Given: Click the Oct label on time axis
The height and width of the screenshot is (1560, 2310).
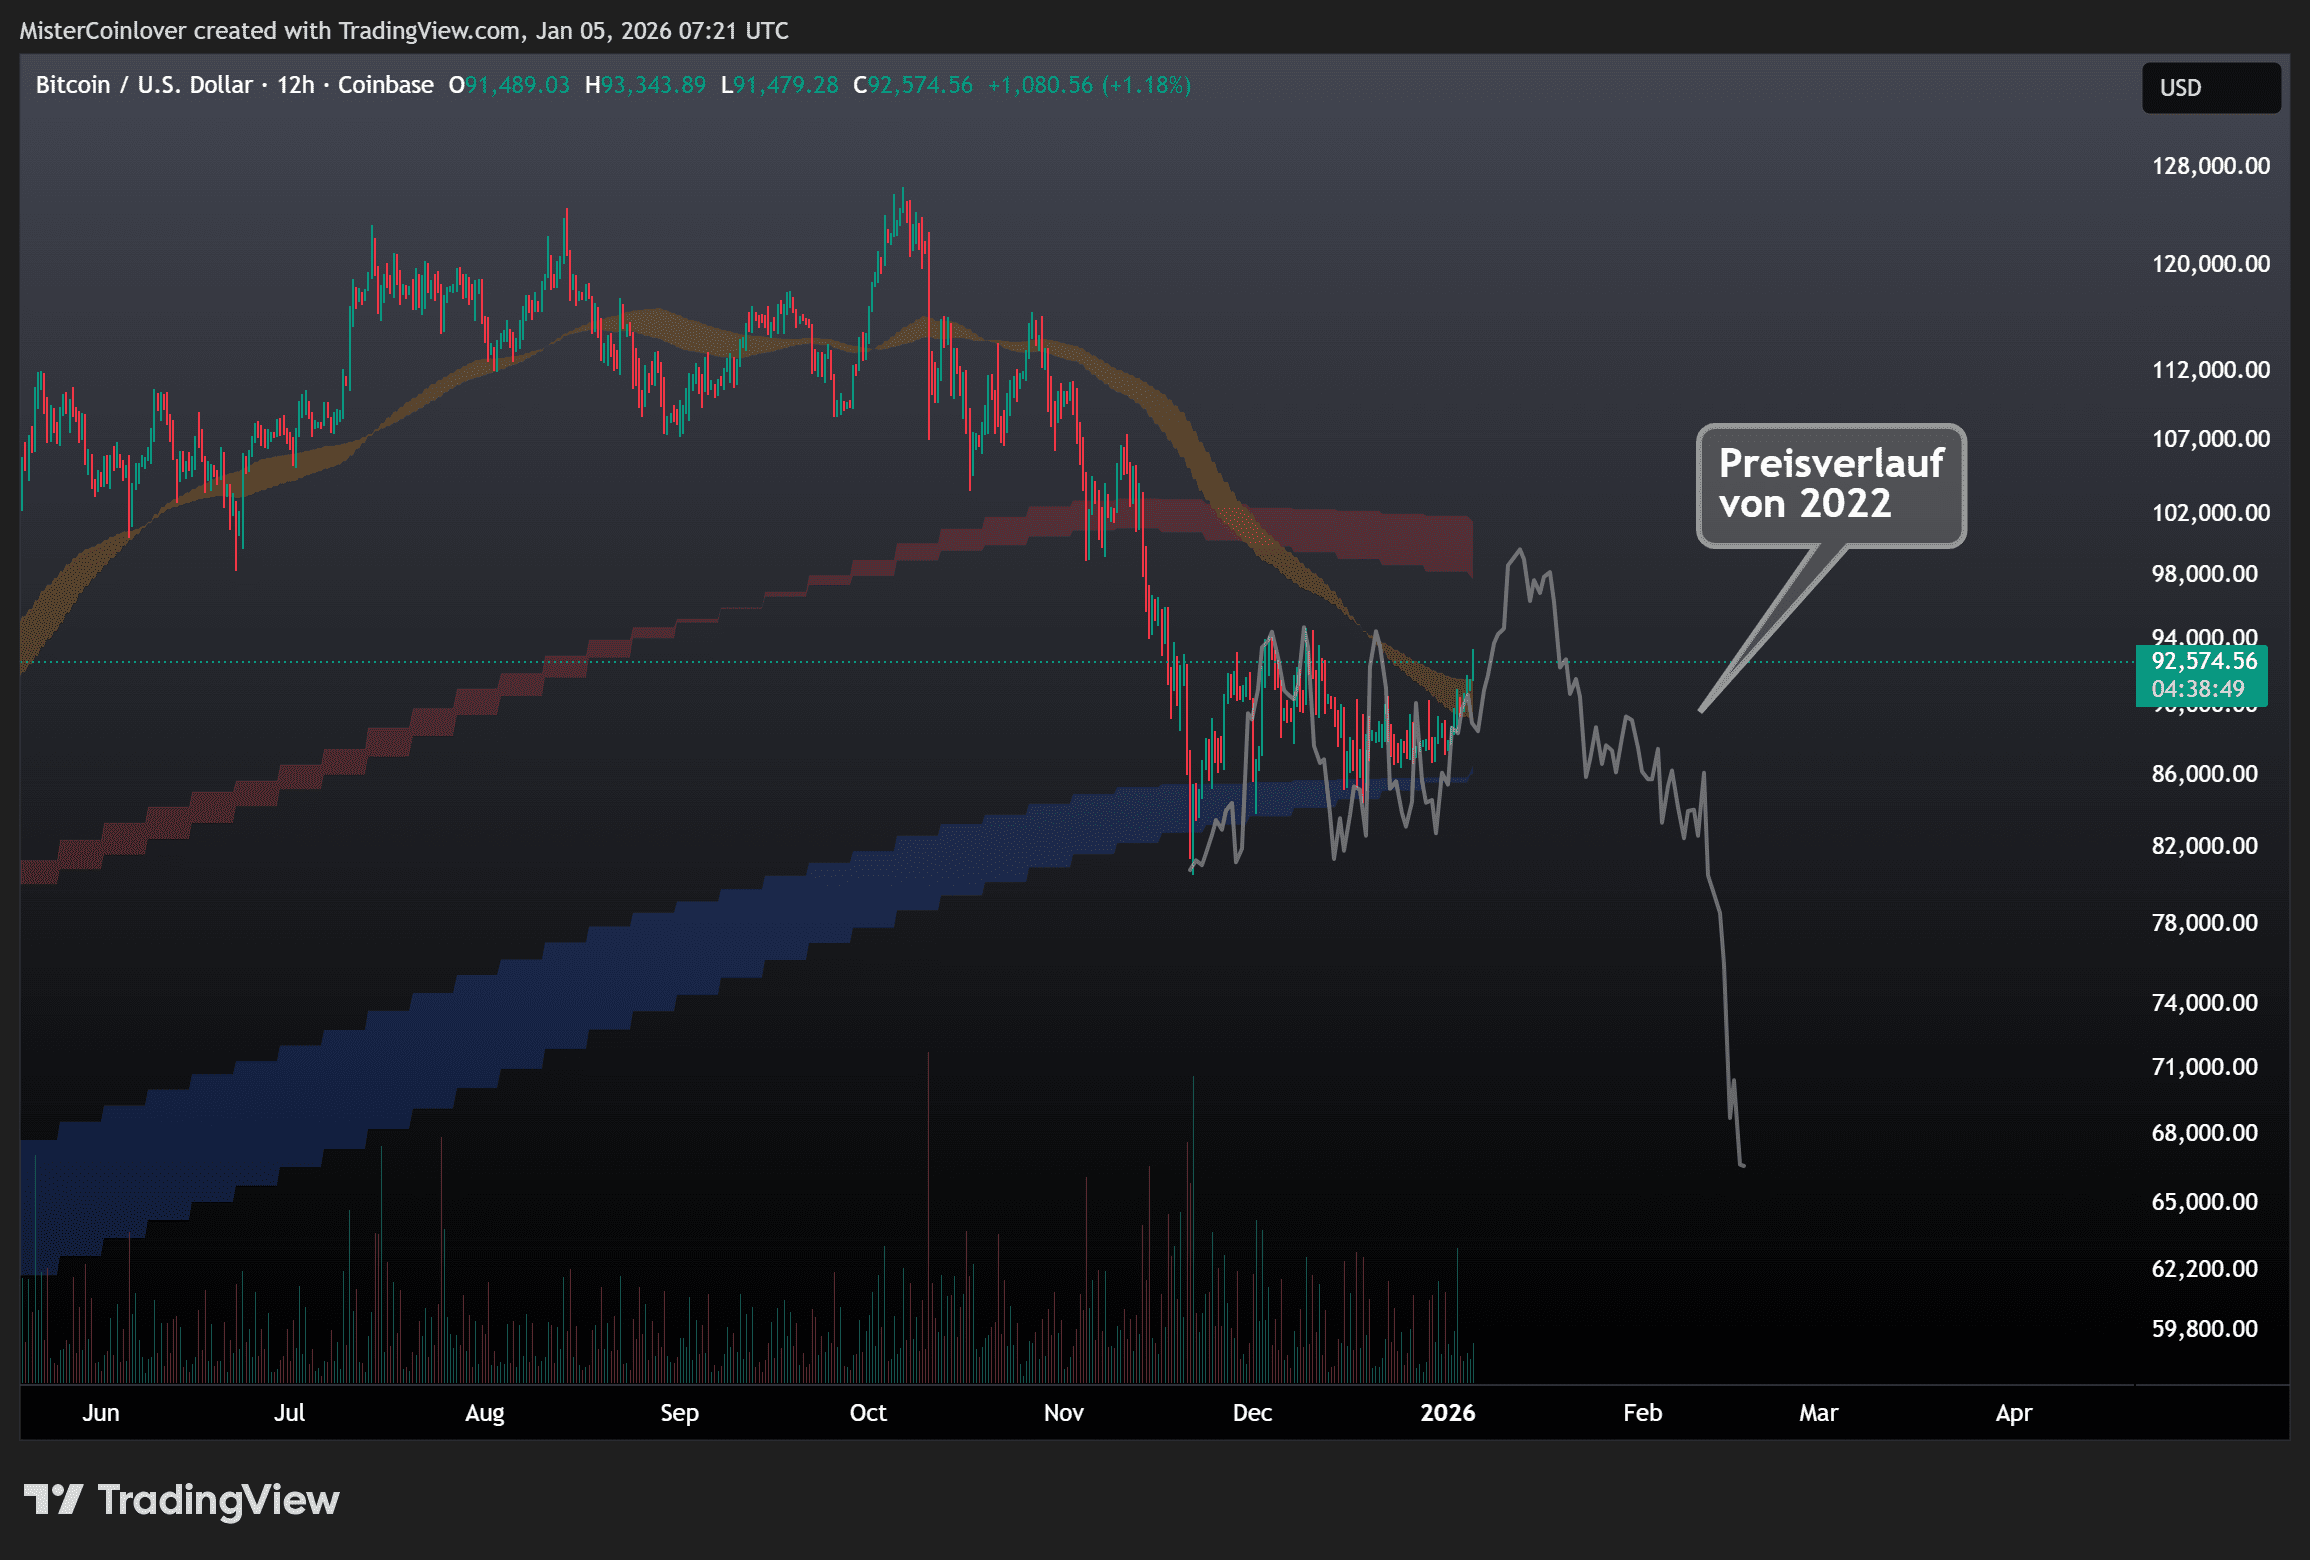Looking at the screenshot, I should 867,1413.
